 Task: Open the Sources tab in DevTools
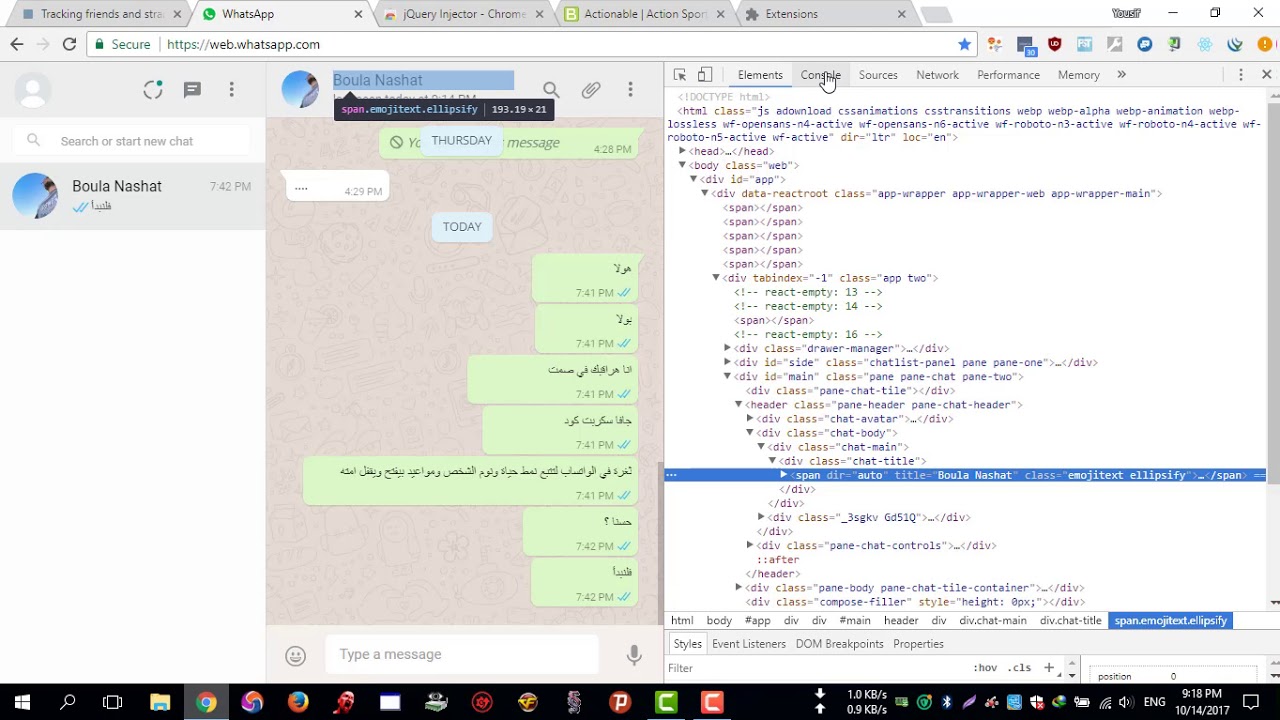(878, 75)
